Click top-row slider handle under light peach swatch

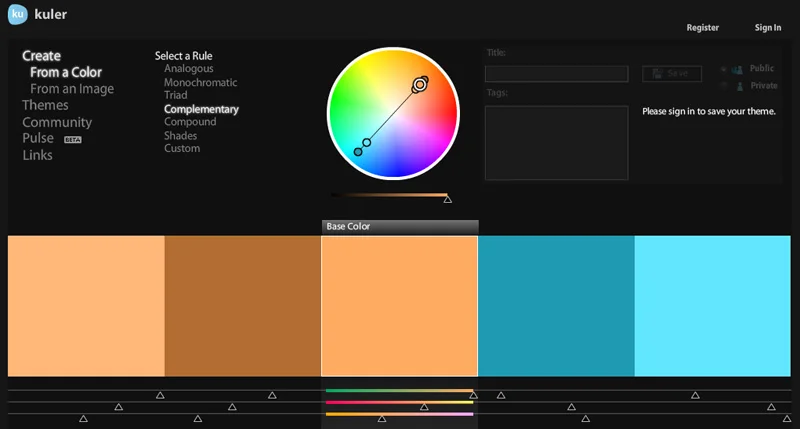point(160,395)
